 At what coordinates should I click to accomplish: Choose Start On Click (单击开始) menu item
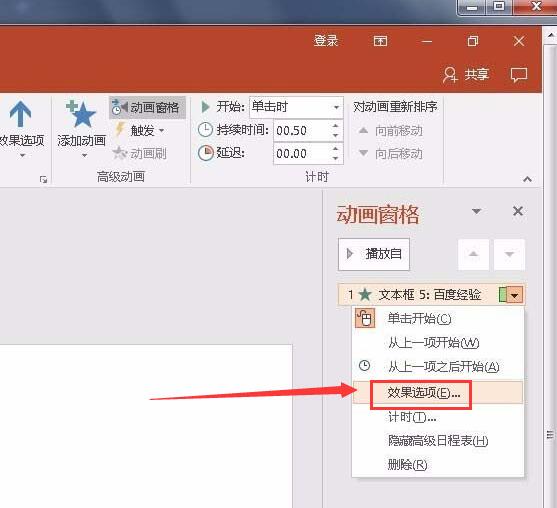click(x=438, y=318)
